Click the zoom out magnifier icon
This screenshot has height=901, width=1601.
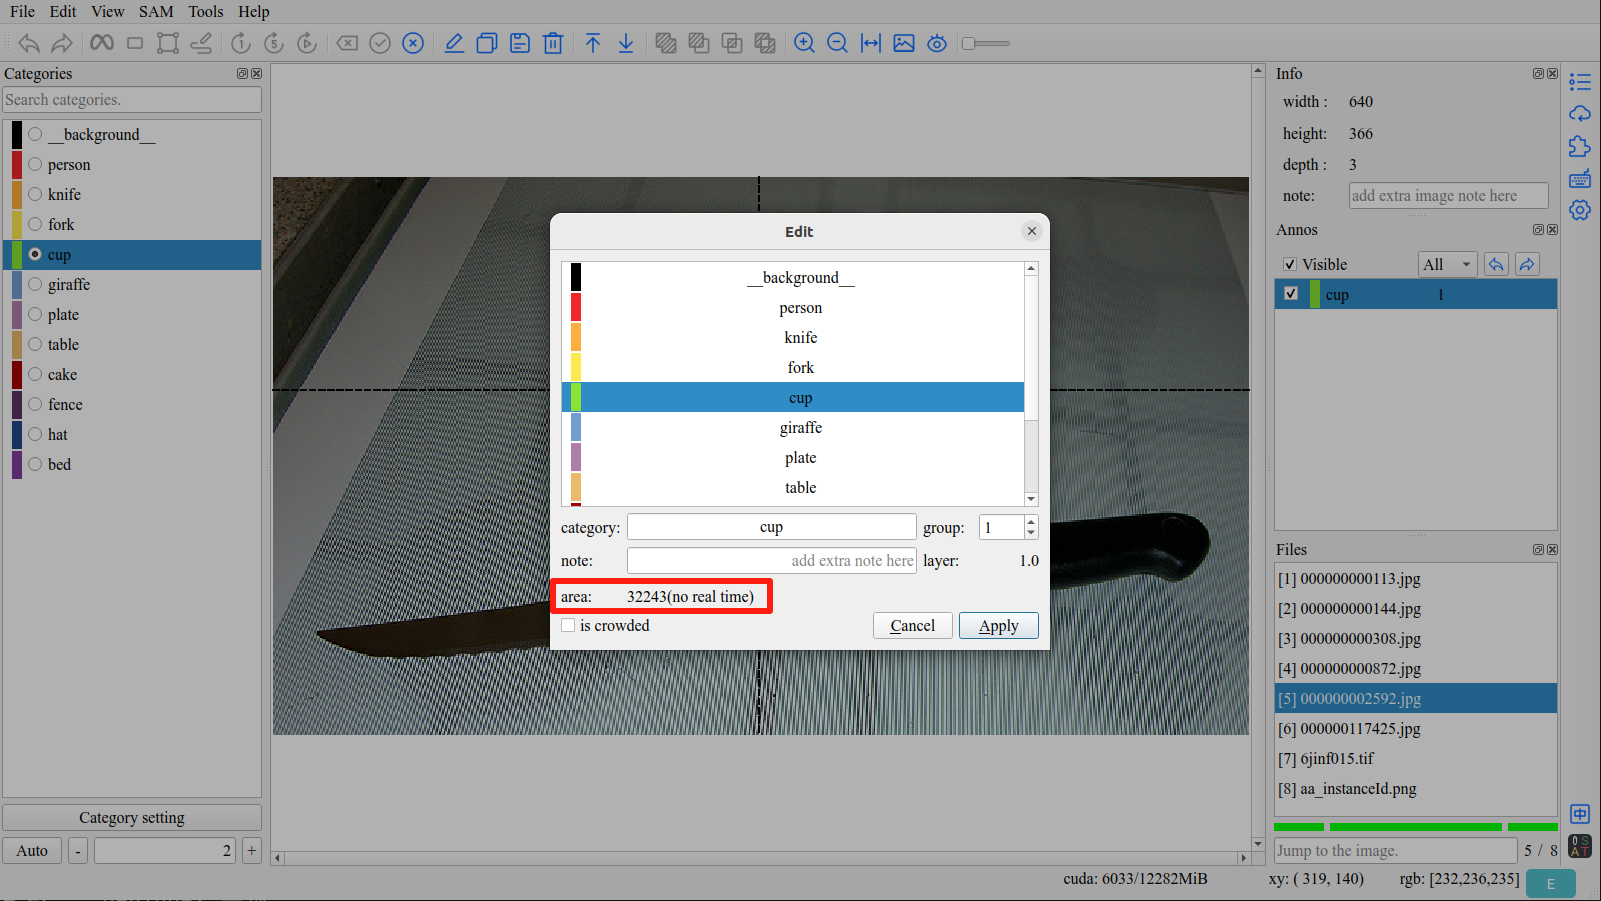click(838, 43)
